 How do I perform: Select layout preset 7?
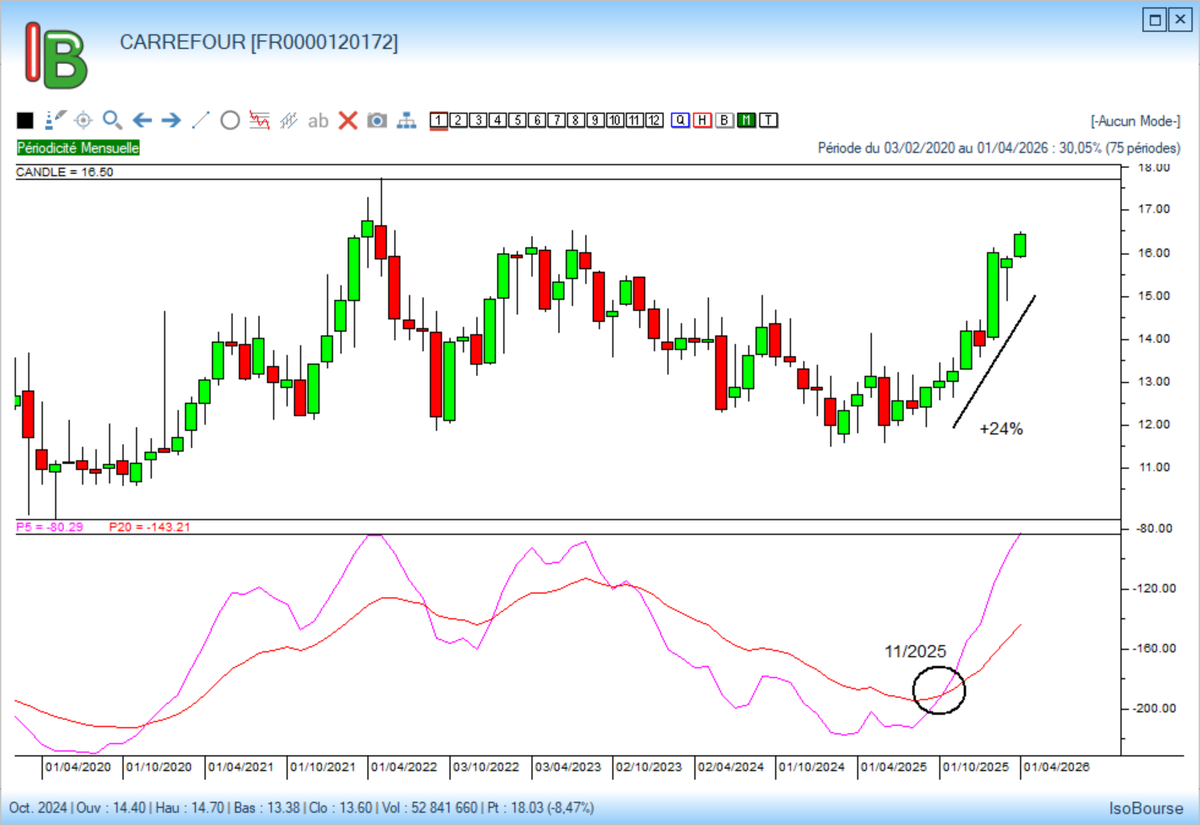556,121
